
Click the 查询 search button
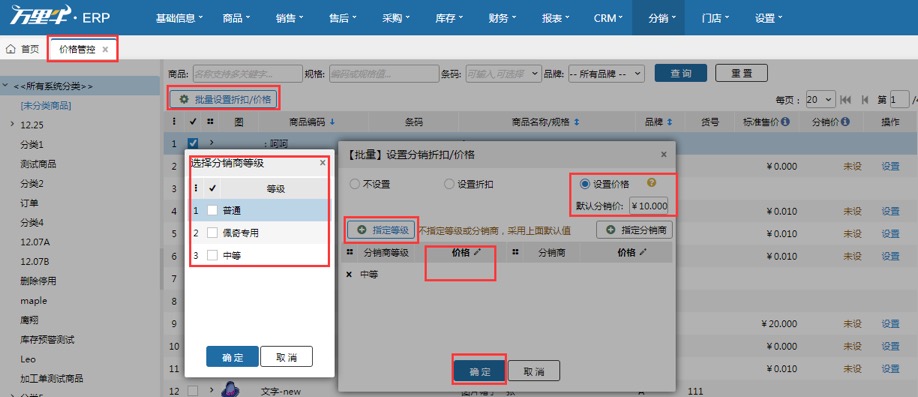tap(680, 73)
